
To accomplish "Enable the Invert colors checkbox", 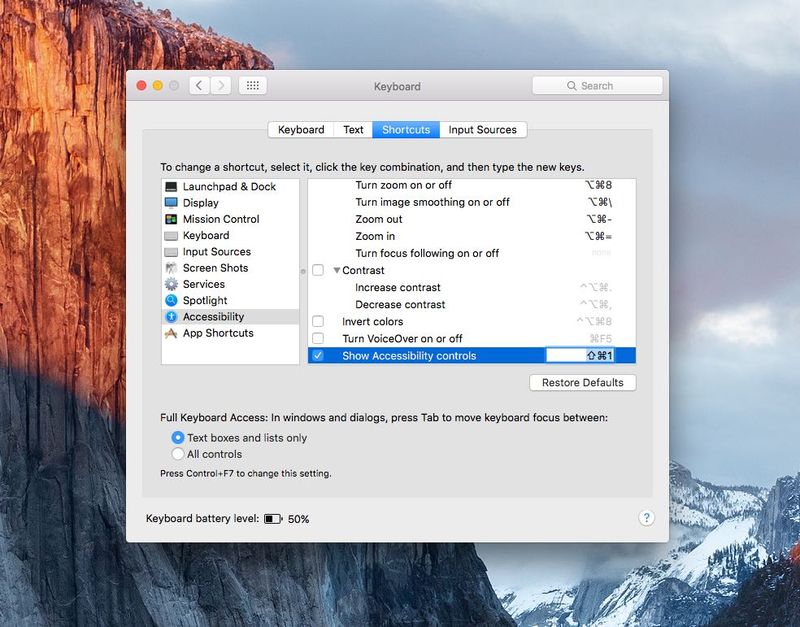I will (318, 321).
